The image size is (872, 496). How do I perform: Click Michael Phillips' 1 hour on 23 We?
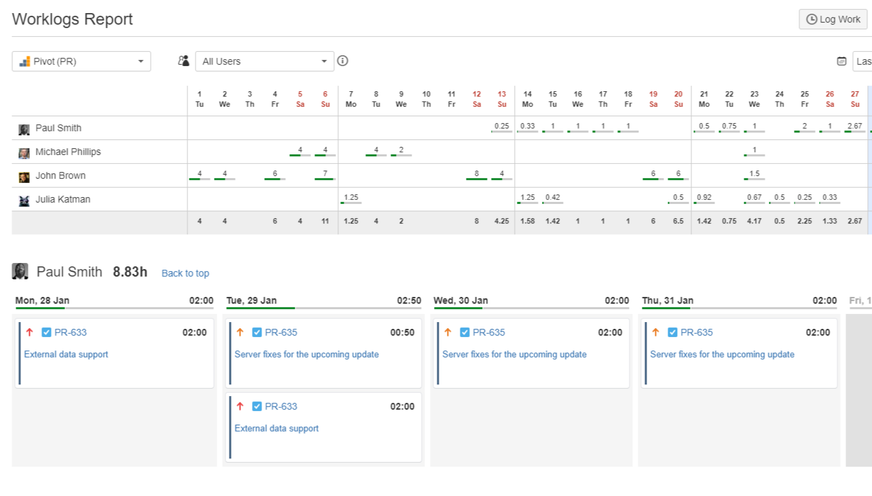(x=754, y=151)
